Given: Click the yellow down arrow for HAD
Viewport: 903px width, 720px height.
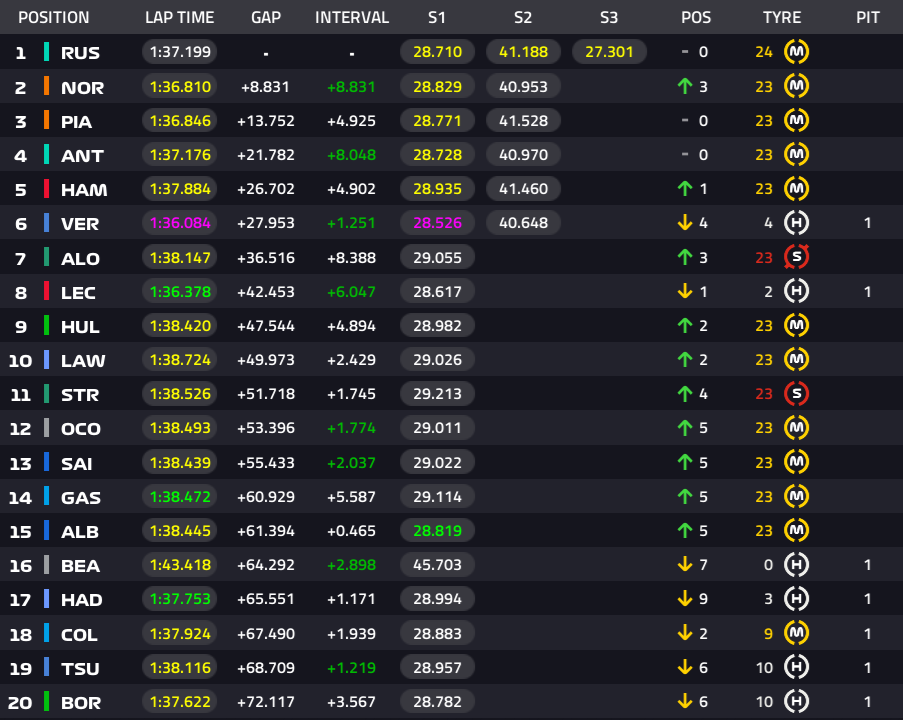Looking at the screenshot, I should point(685,598).
